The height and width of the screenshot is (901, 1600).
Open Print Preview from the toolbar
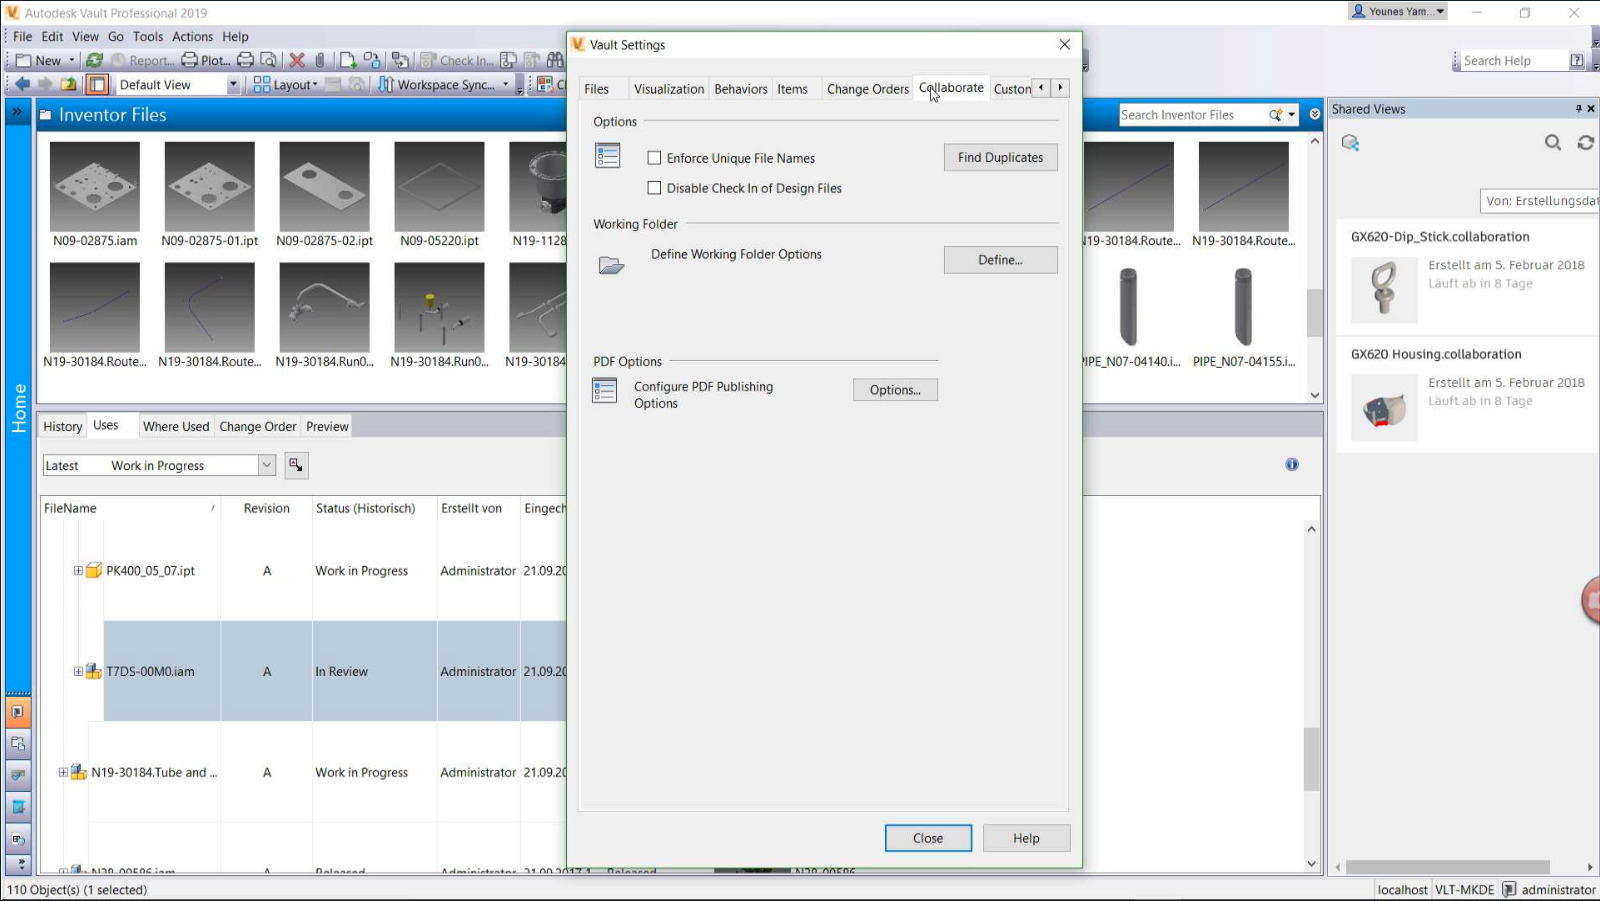pyautogui.click(x=268, y=60)
